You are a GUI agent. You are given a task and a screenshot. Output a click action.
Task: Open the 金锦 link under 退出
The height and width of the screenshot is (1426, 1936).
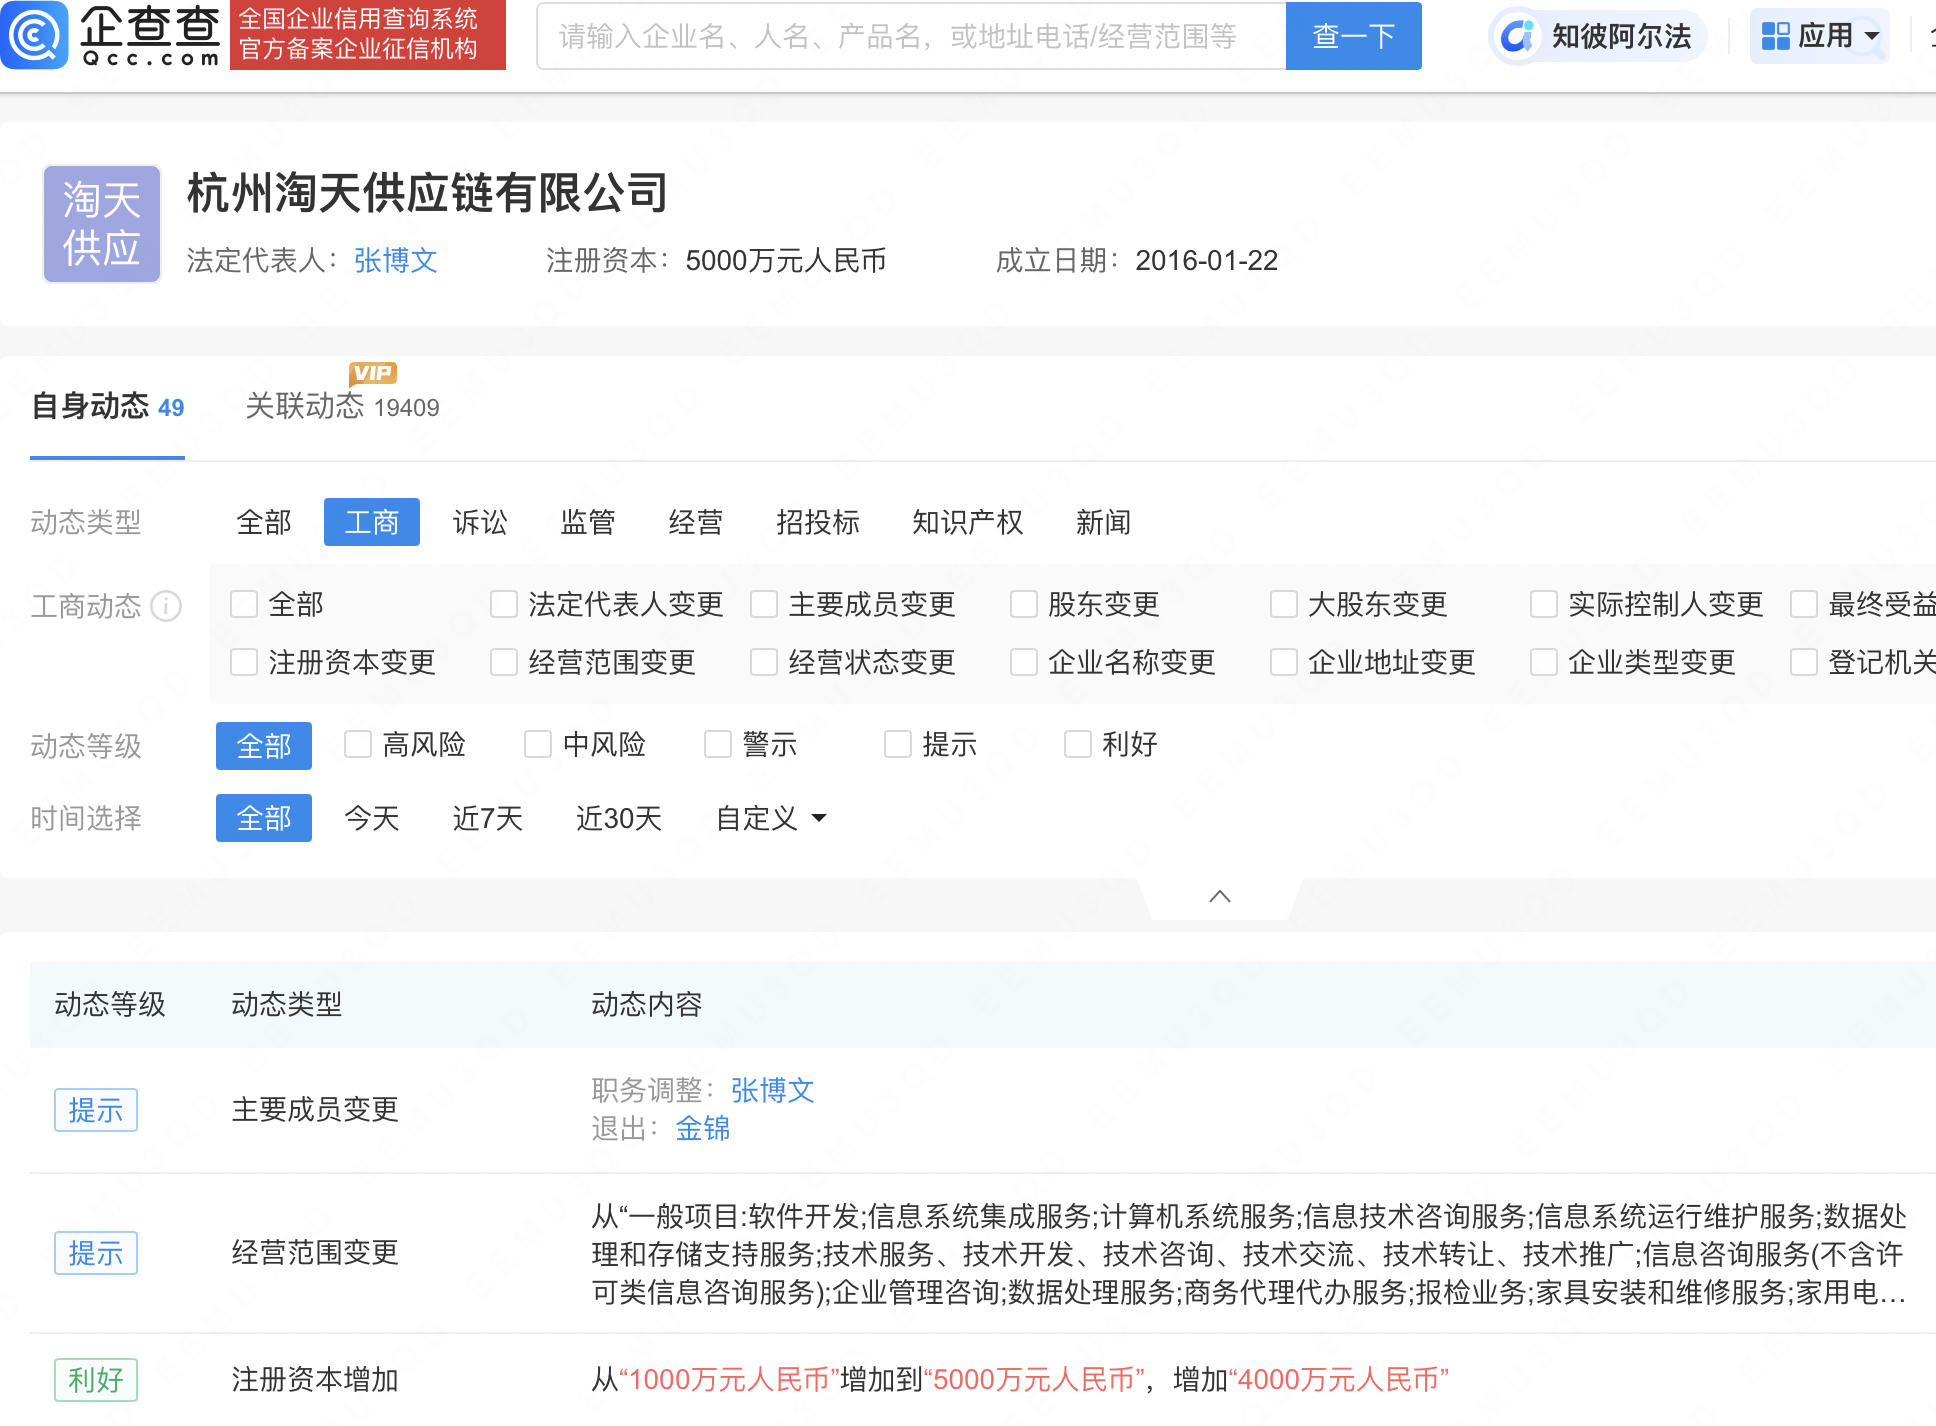coord(702,1129)
